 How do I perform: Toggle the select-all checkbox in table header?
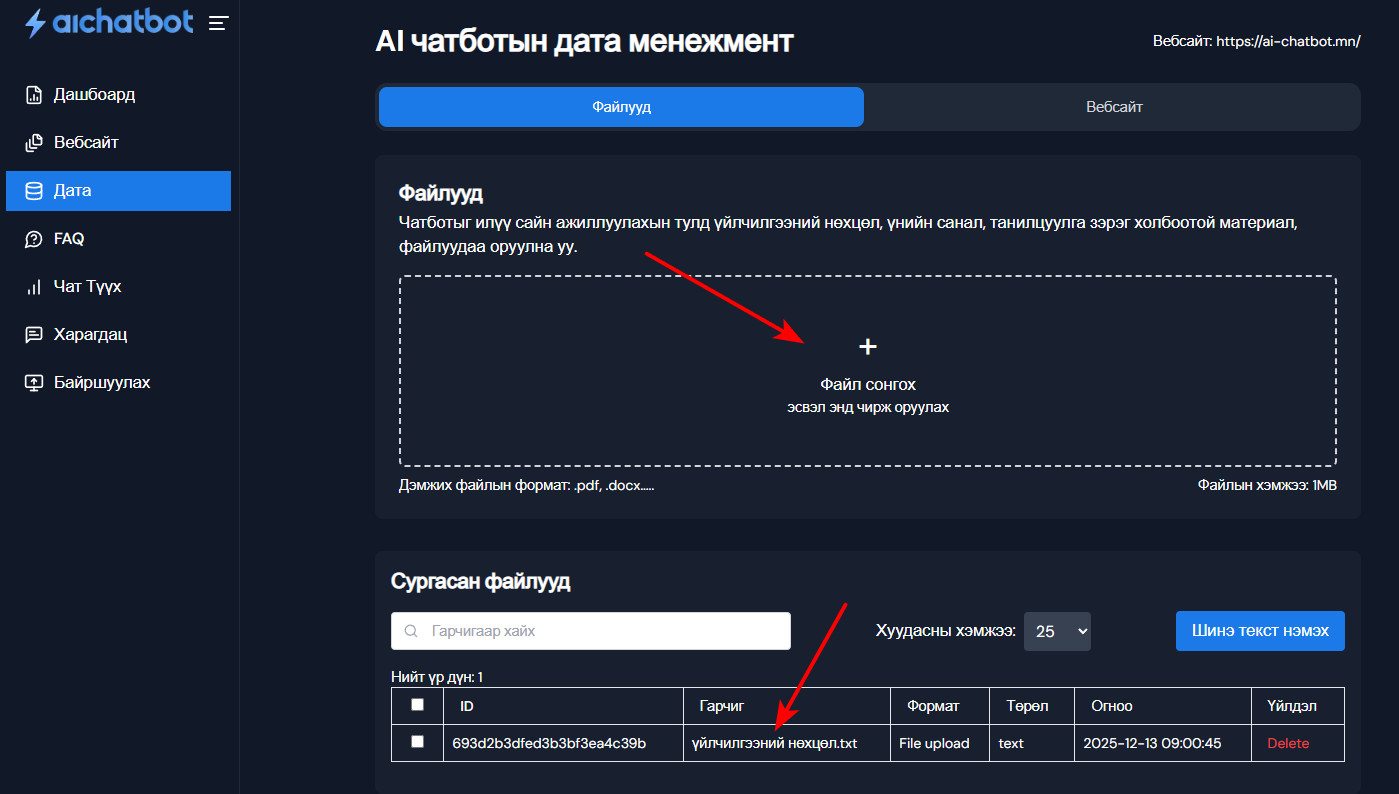pos(417,705)
